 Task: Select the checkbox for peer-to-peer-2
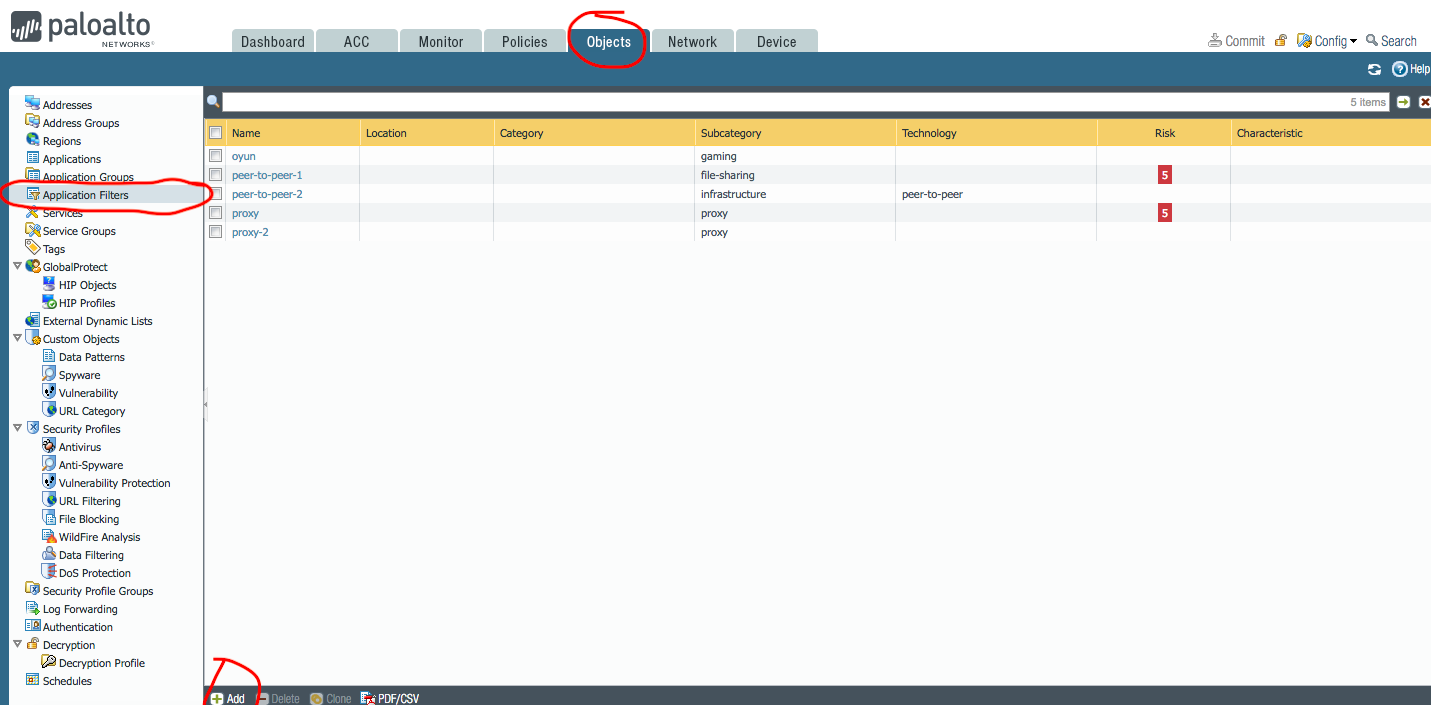tap(215, 193)
